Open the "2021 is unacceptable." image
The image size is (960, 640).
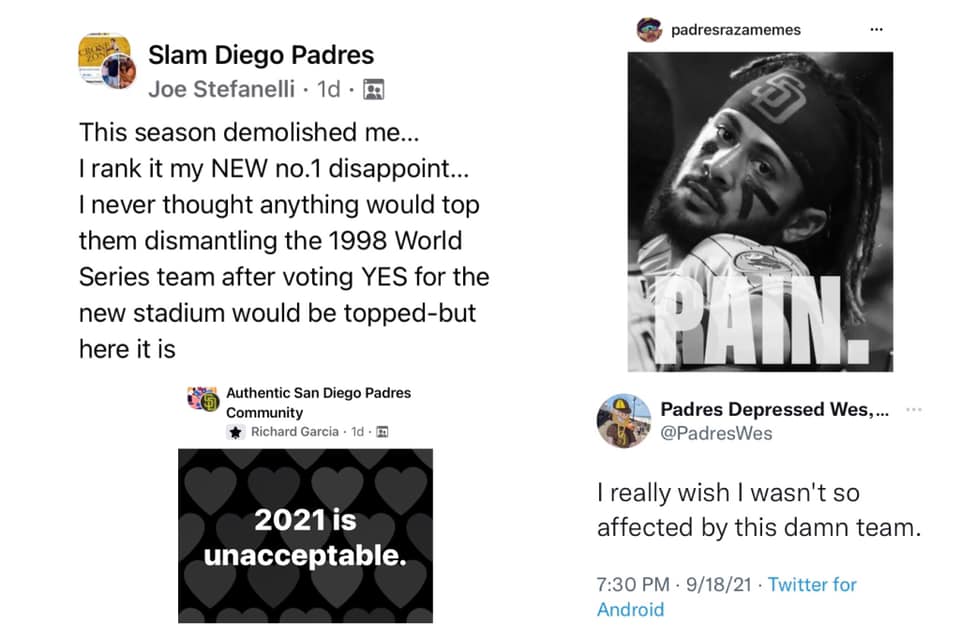click(305, 535)
